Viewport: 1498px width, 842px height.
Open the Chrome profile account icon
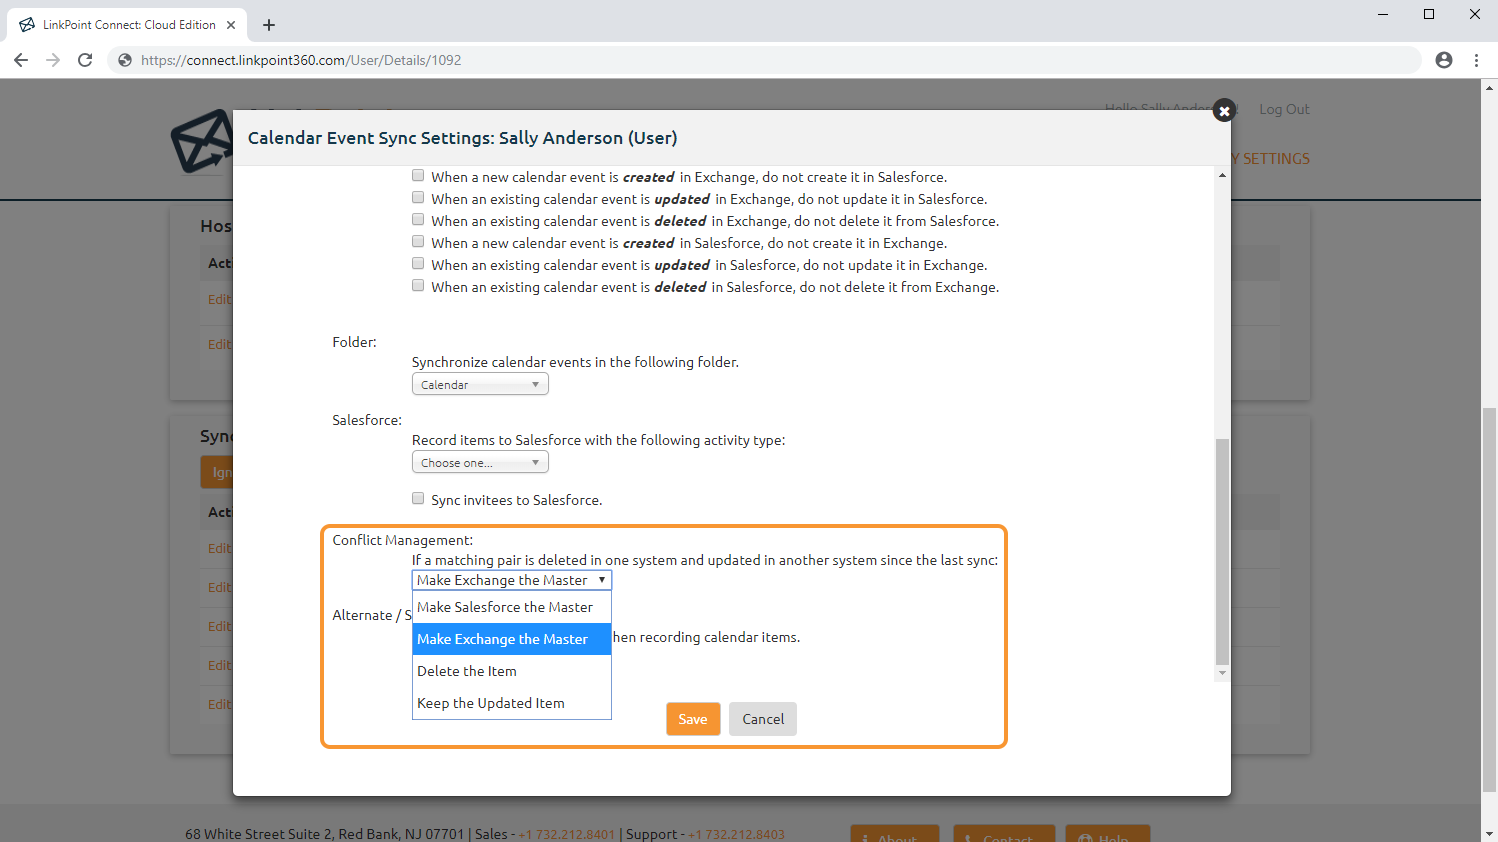(x=1443, y=60)
